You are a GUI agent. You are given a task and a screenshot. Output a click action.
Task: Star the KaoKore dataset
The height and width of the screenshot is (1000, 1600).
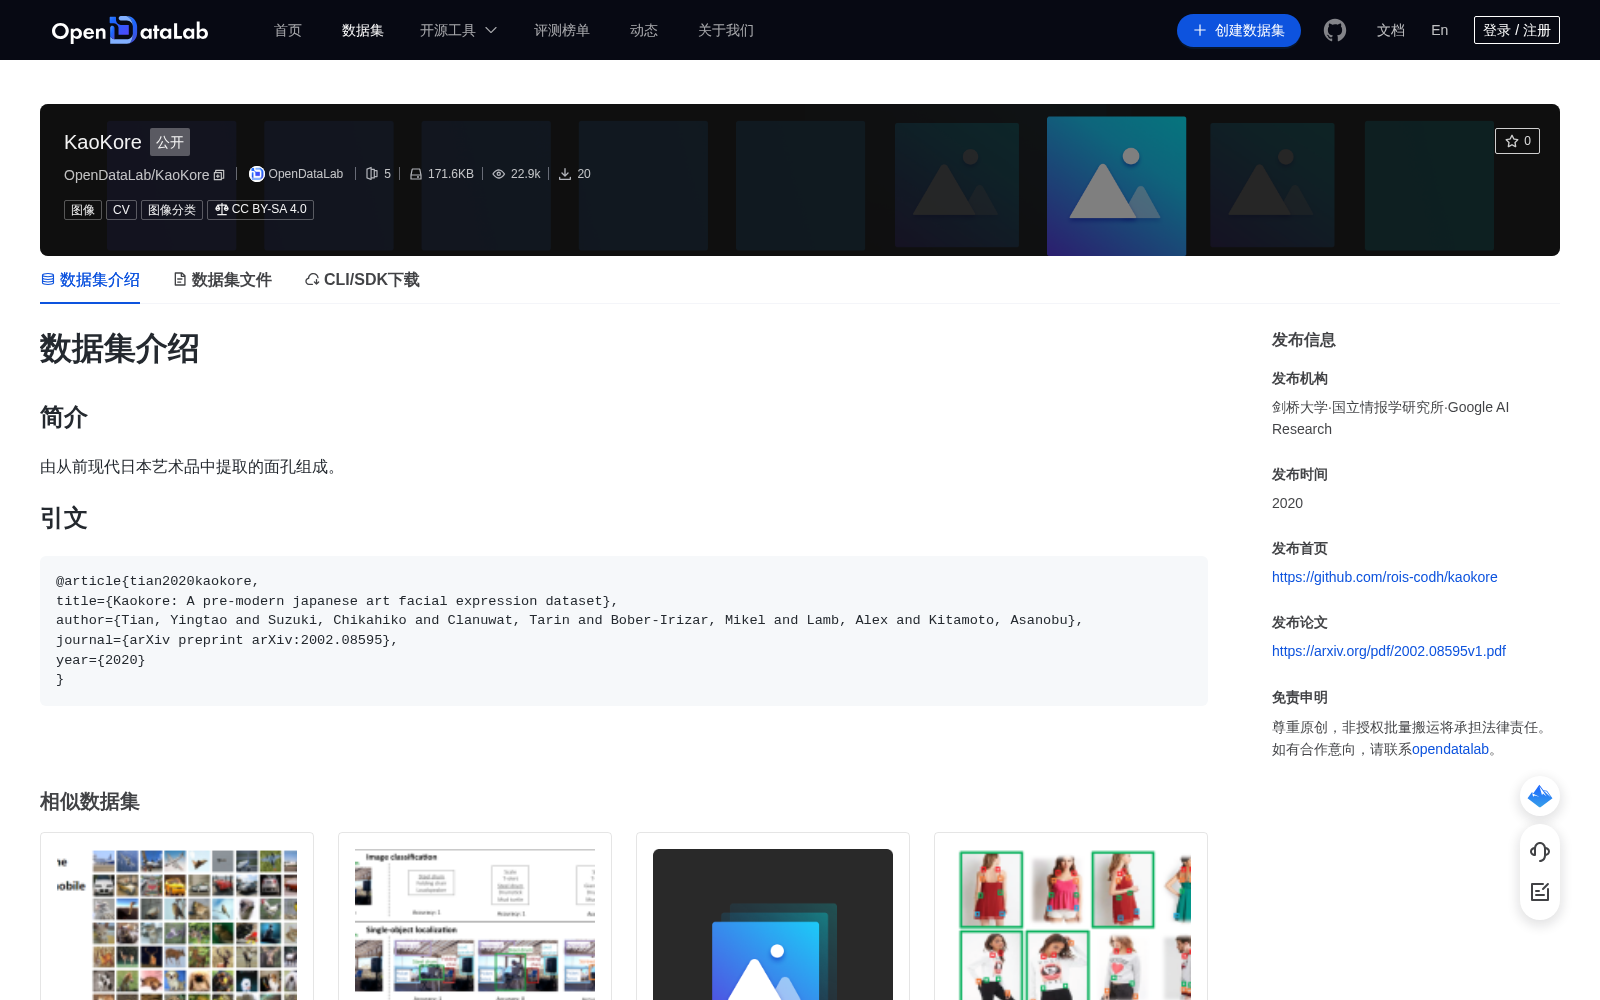(1517, 141)
